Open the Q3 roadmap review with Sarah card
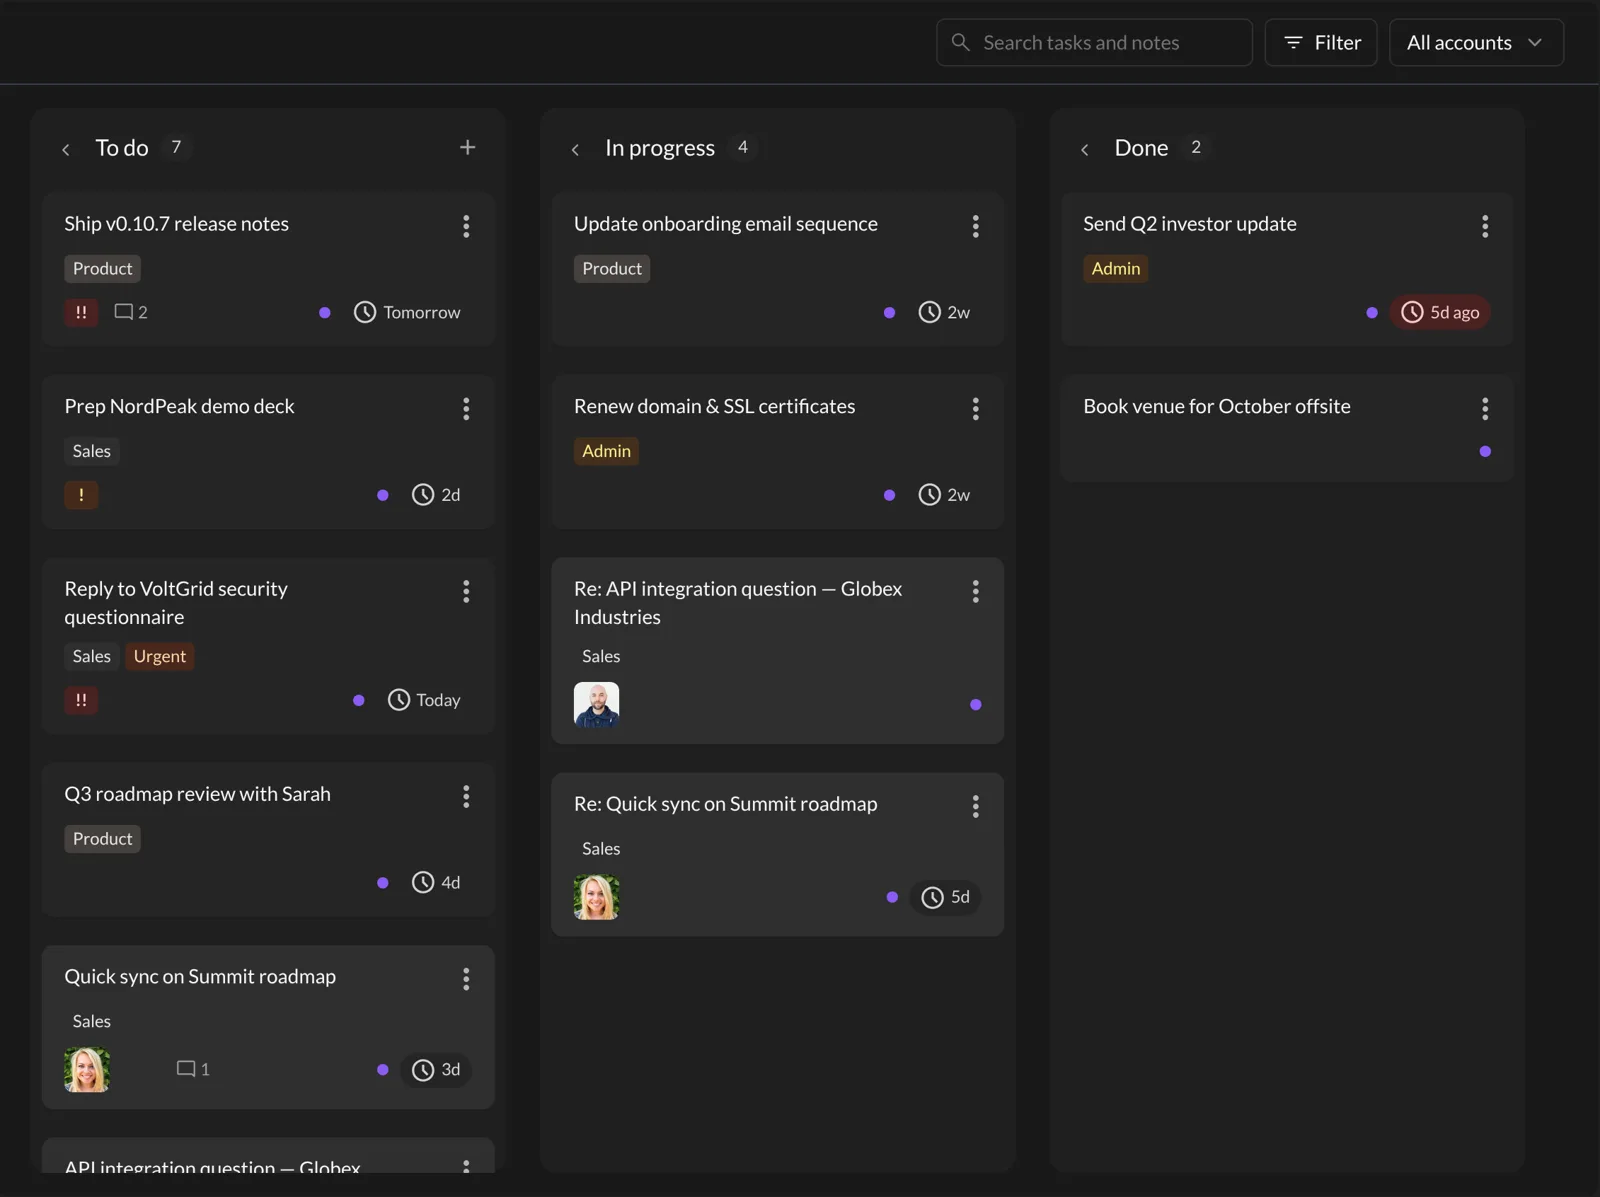 (268, 840)
